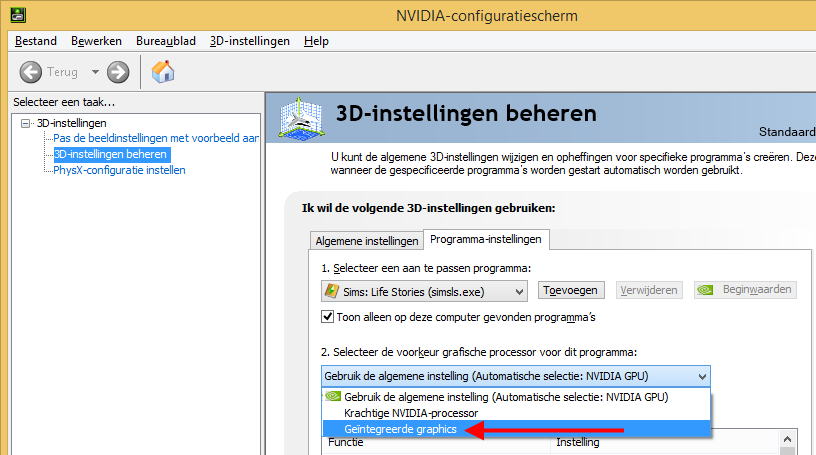Viewport: 816px width, 455px height.
Task: Click the NVIDIA app icon in title bar
Action: [18, 15]
